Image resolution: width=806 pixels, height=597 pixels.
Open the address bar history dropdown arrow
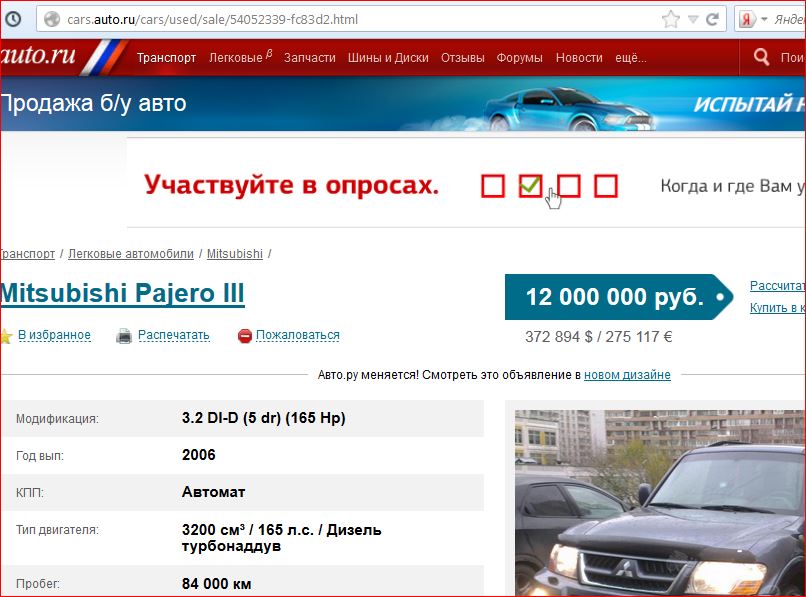coord(692,19)
